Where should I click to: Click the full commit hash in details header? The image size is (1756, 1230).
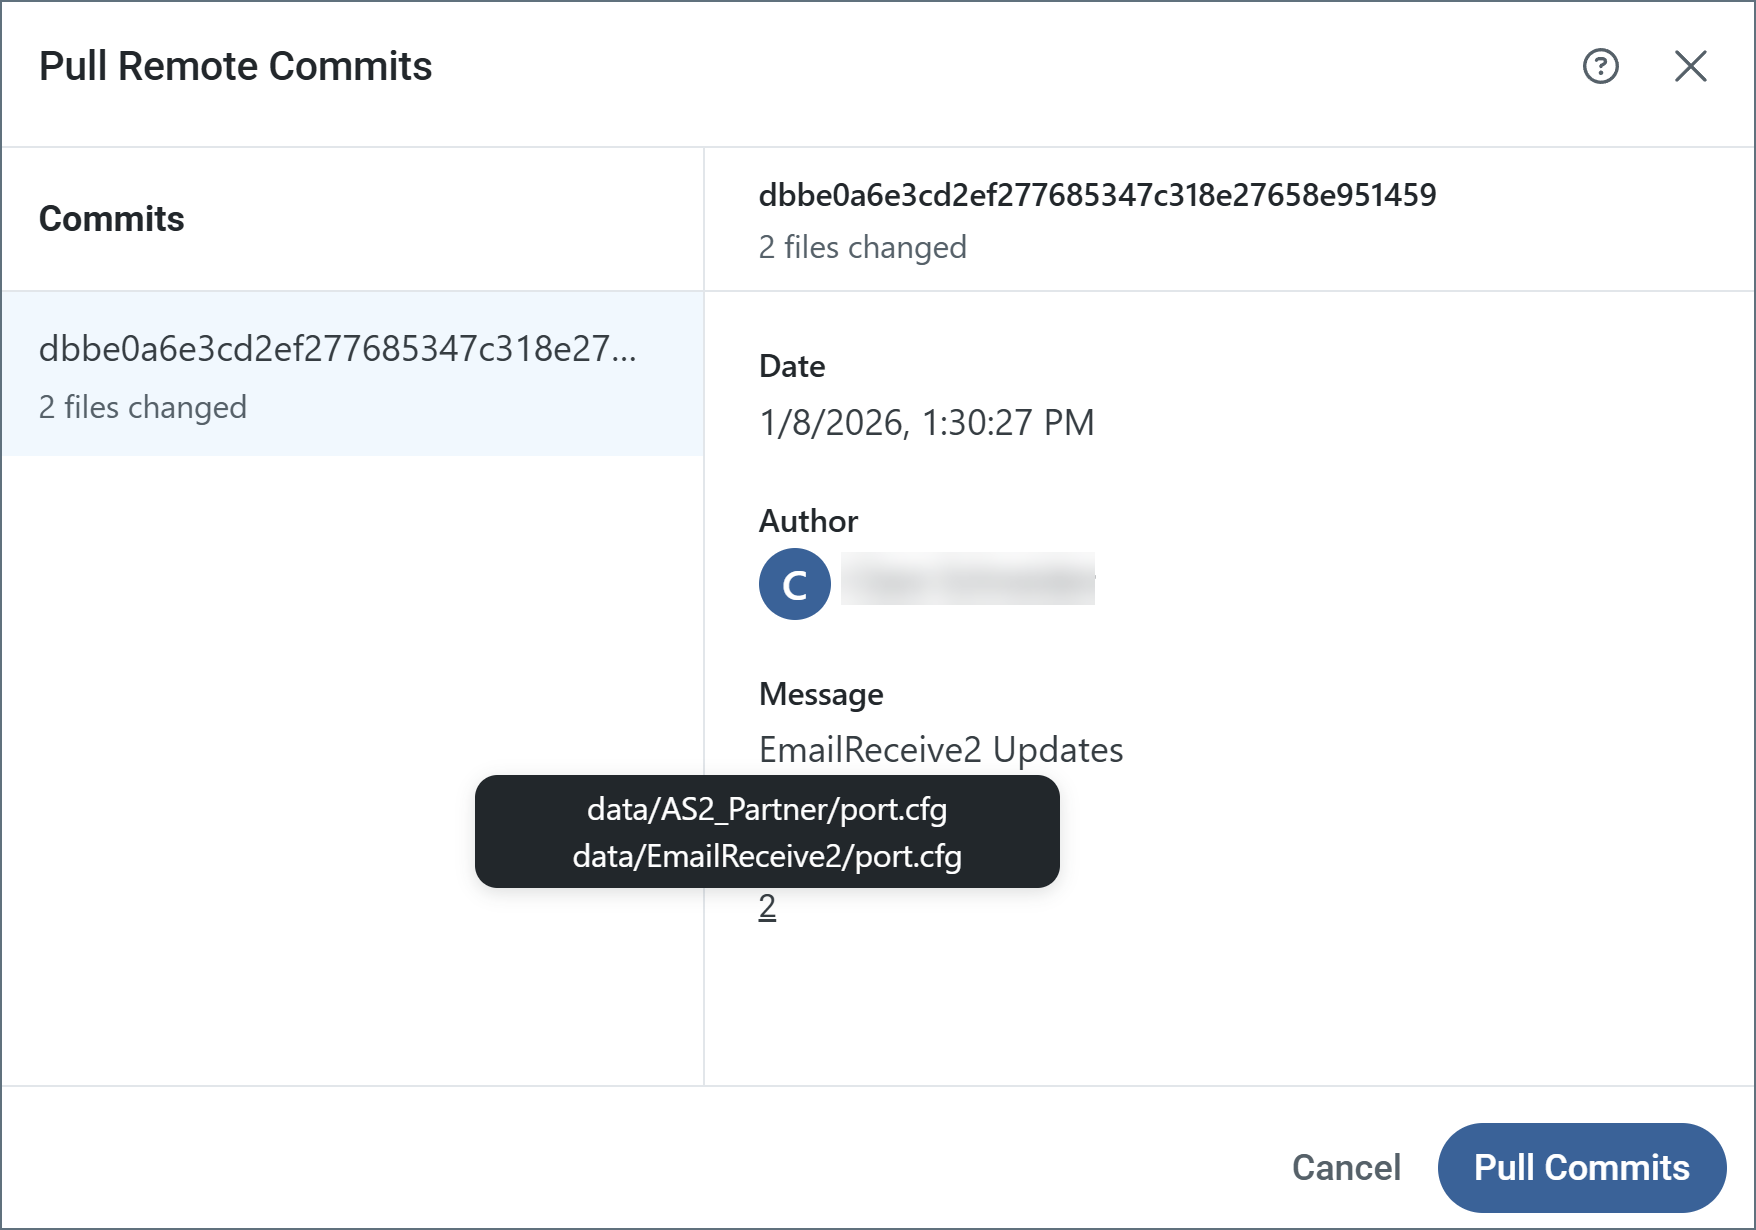(x=1097, y=195)
